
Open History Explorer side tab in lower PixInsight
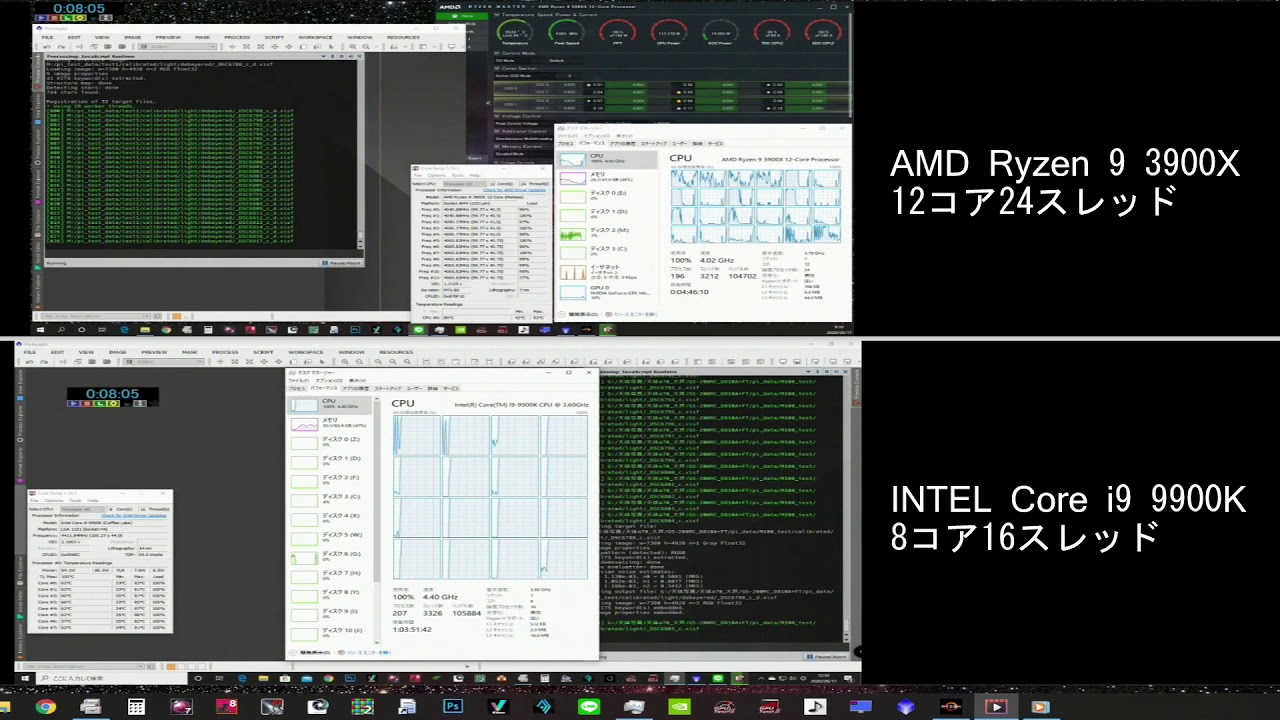tap(20, 640)
